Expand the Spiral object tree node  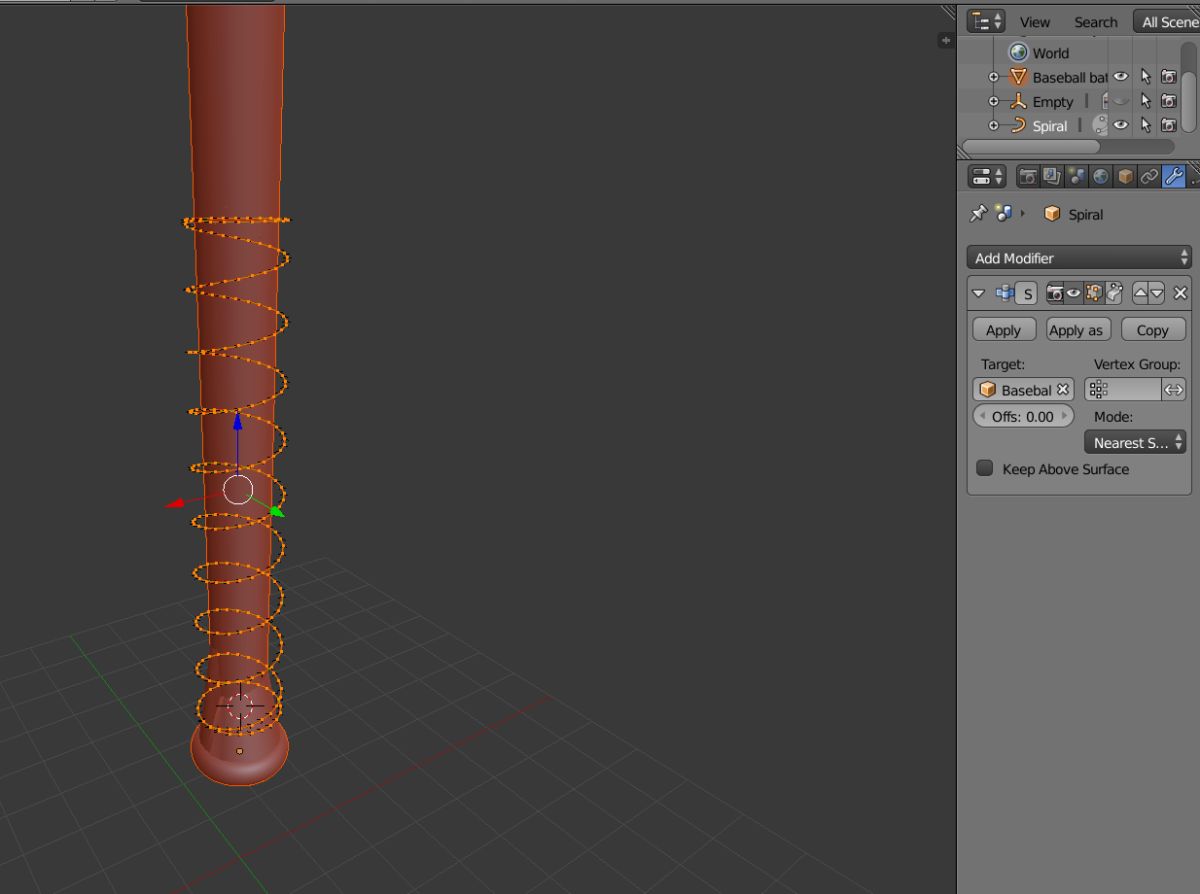[994, 126]
